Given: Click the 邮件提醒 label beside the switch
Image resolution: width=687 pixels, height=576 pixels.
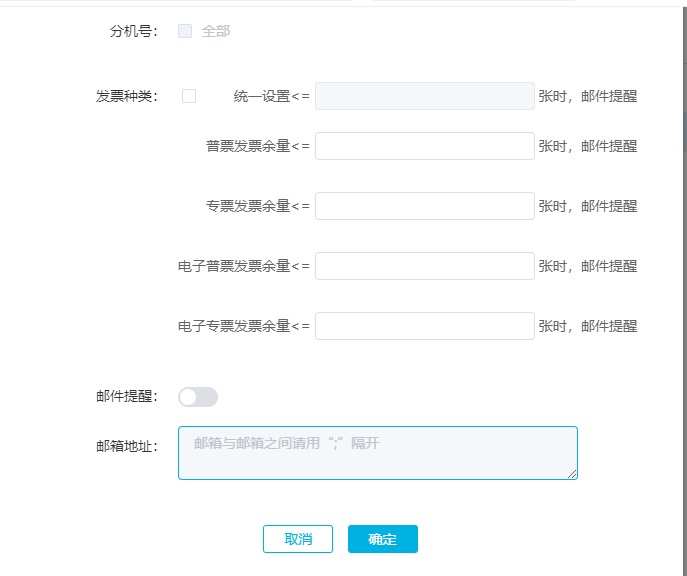Looking at the screenshot, I should tap(127, 396).
